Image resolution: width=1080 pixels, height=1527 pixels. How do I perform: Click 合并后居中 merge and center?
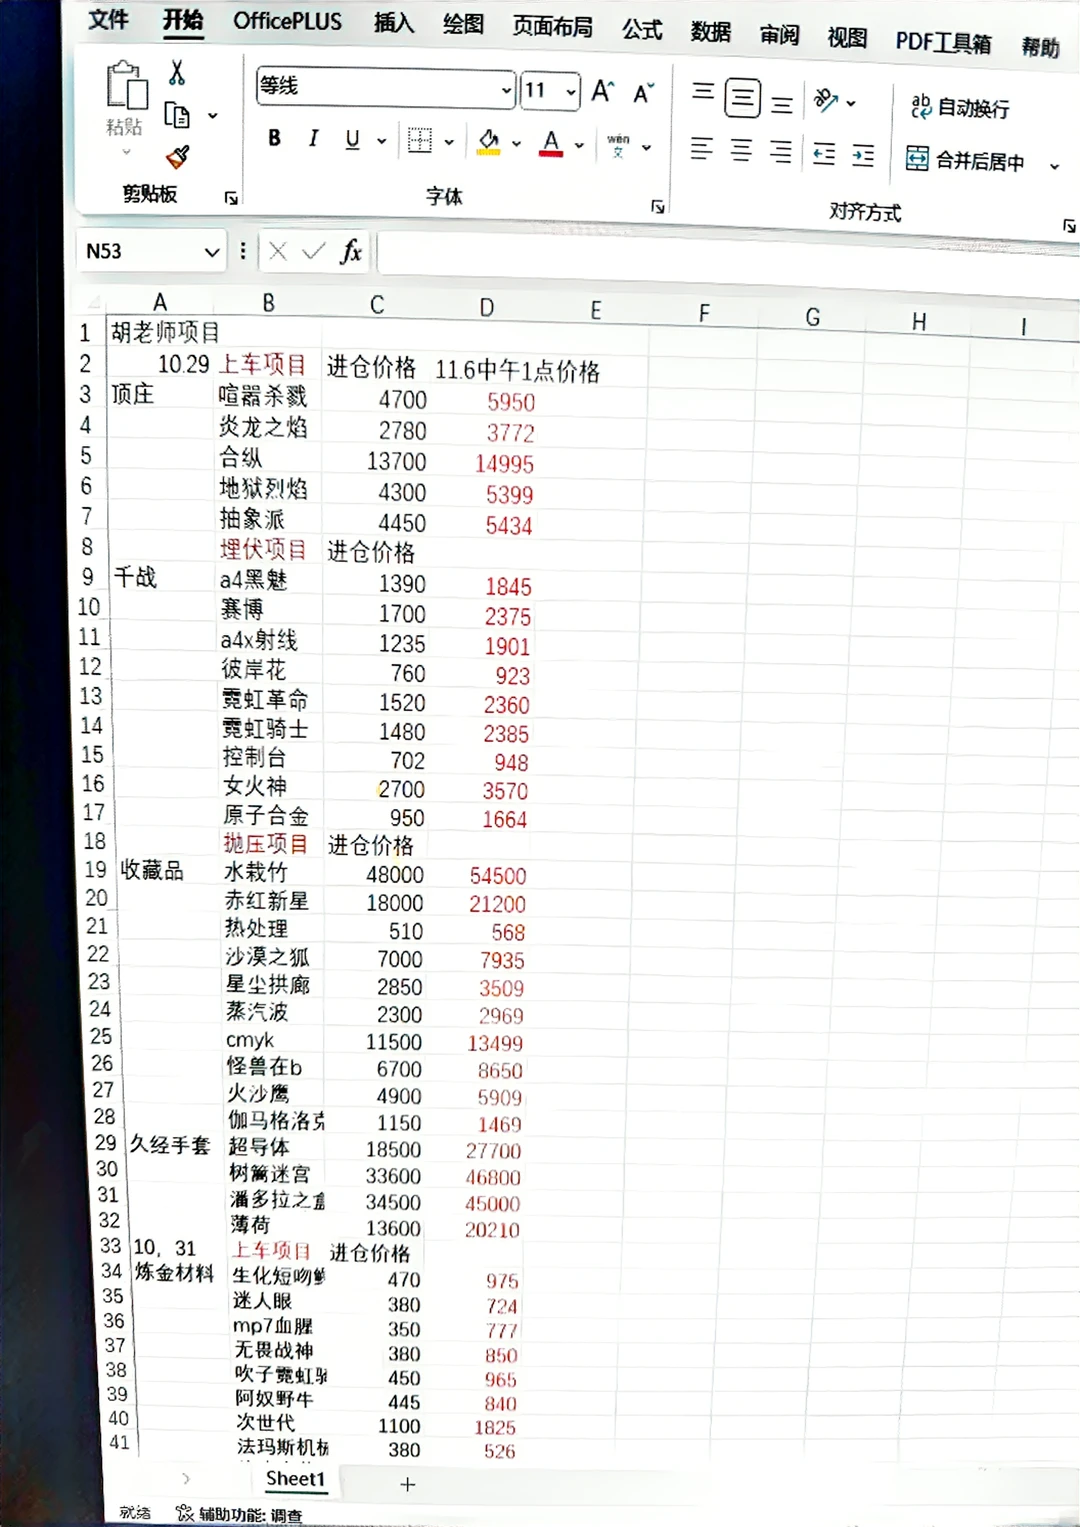[965, 160]
